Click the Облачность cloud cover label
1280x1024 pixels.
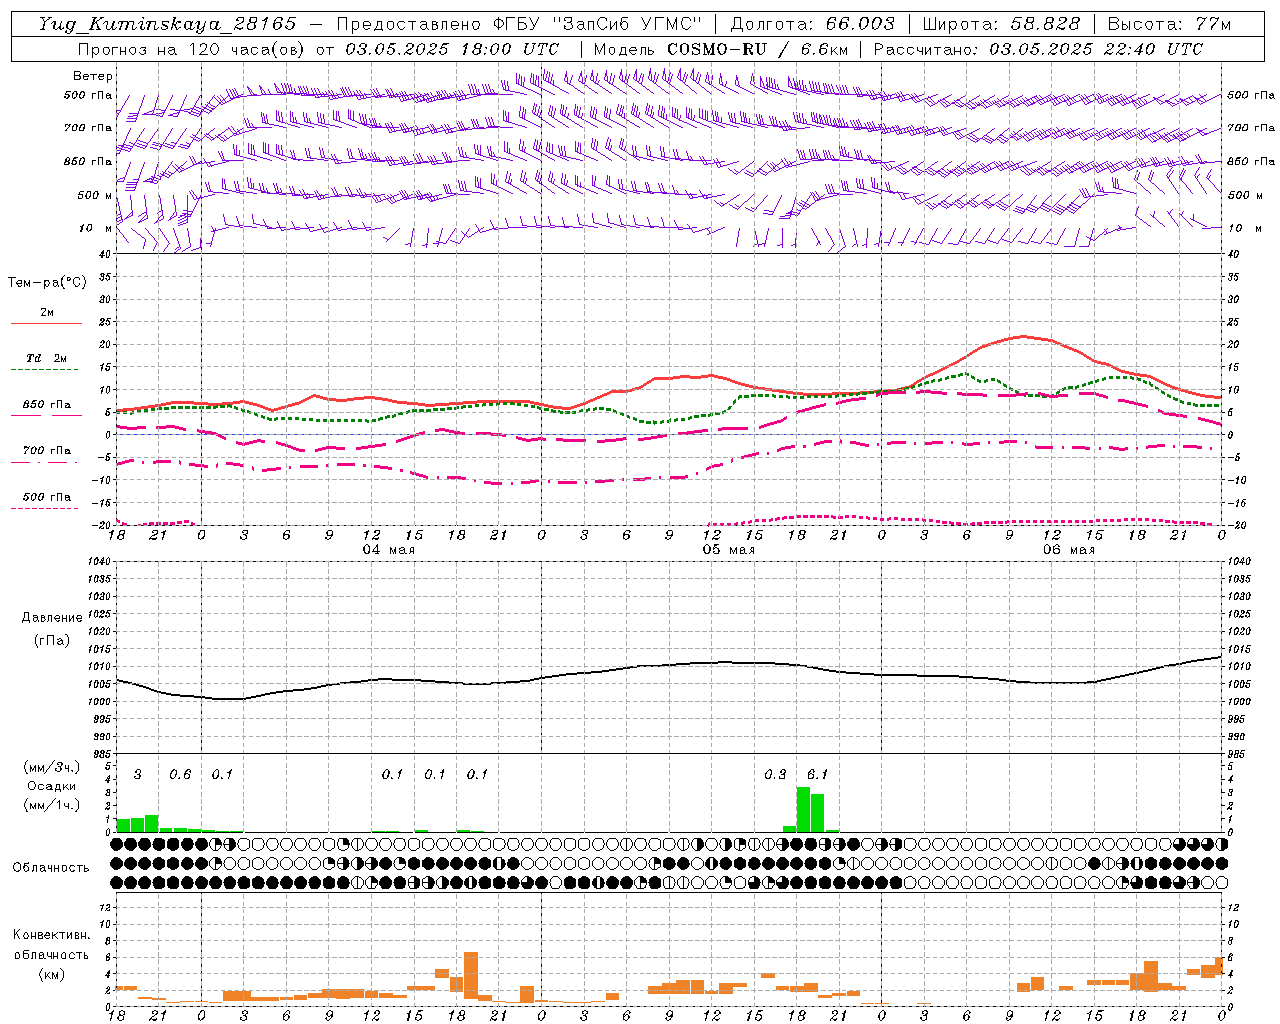[51, 867]
